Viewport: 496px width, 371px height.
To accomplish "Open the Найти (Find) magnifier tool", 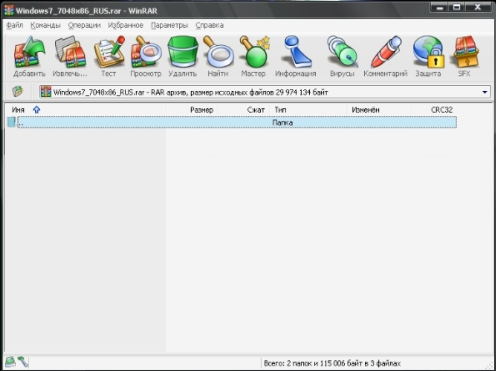I will (x=218, y=56).
